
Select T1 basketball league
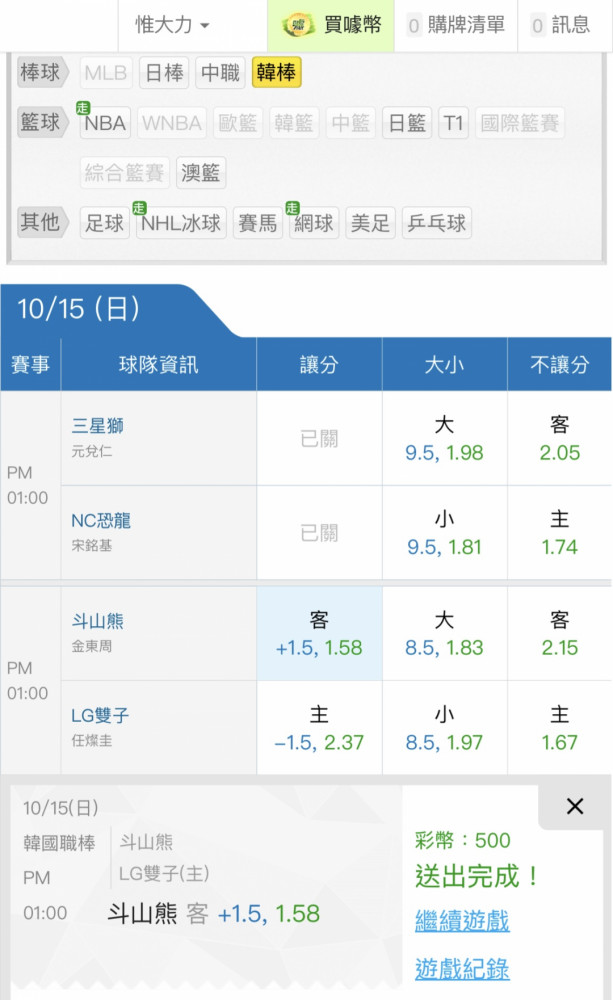pyautogui.click(x=454, y=123)
